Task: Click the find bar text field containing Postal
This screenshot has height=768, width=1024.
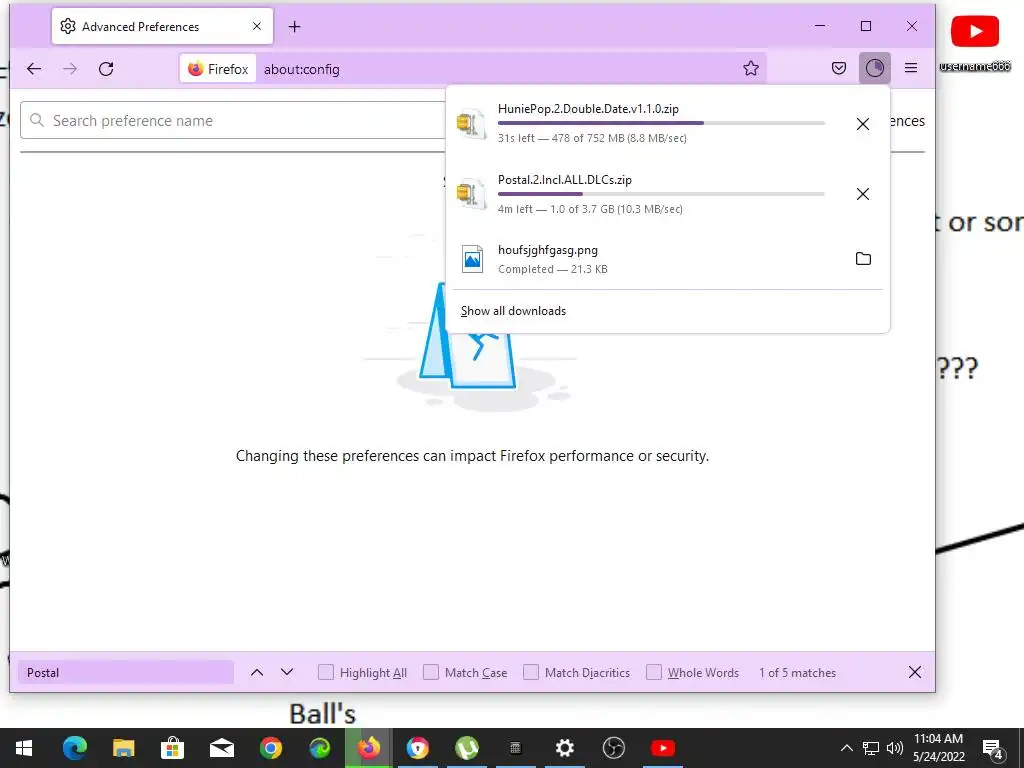Action: tap(126, 673)
